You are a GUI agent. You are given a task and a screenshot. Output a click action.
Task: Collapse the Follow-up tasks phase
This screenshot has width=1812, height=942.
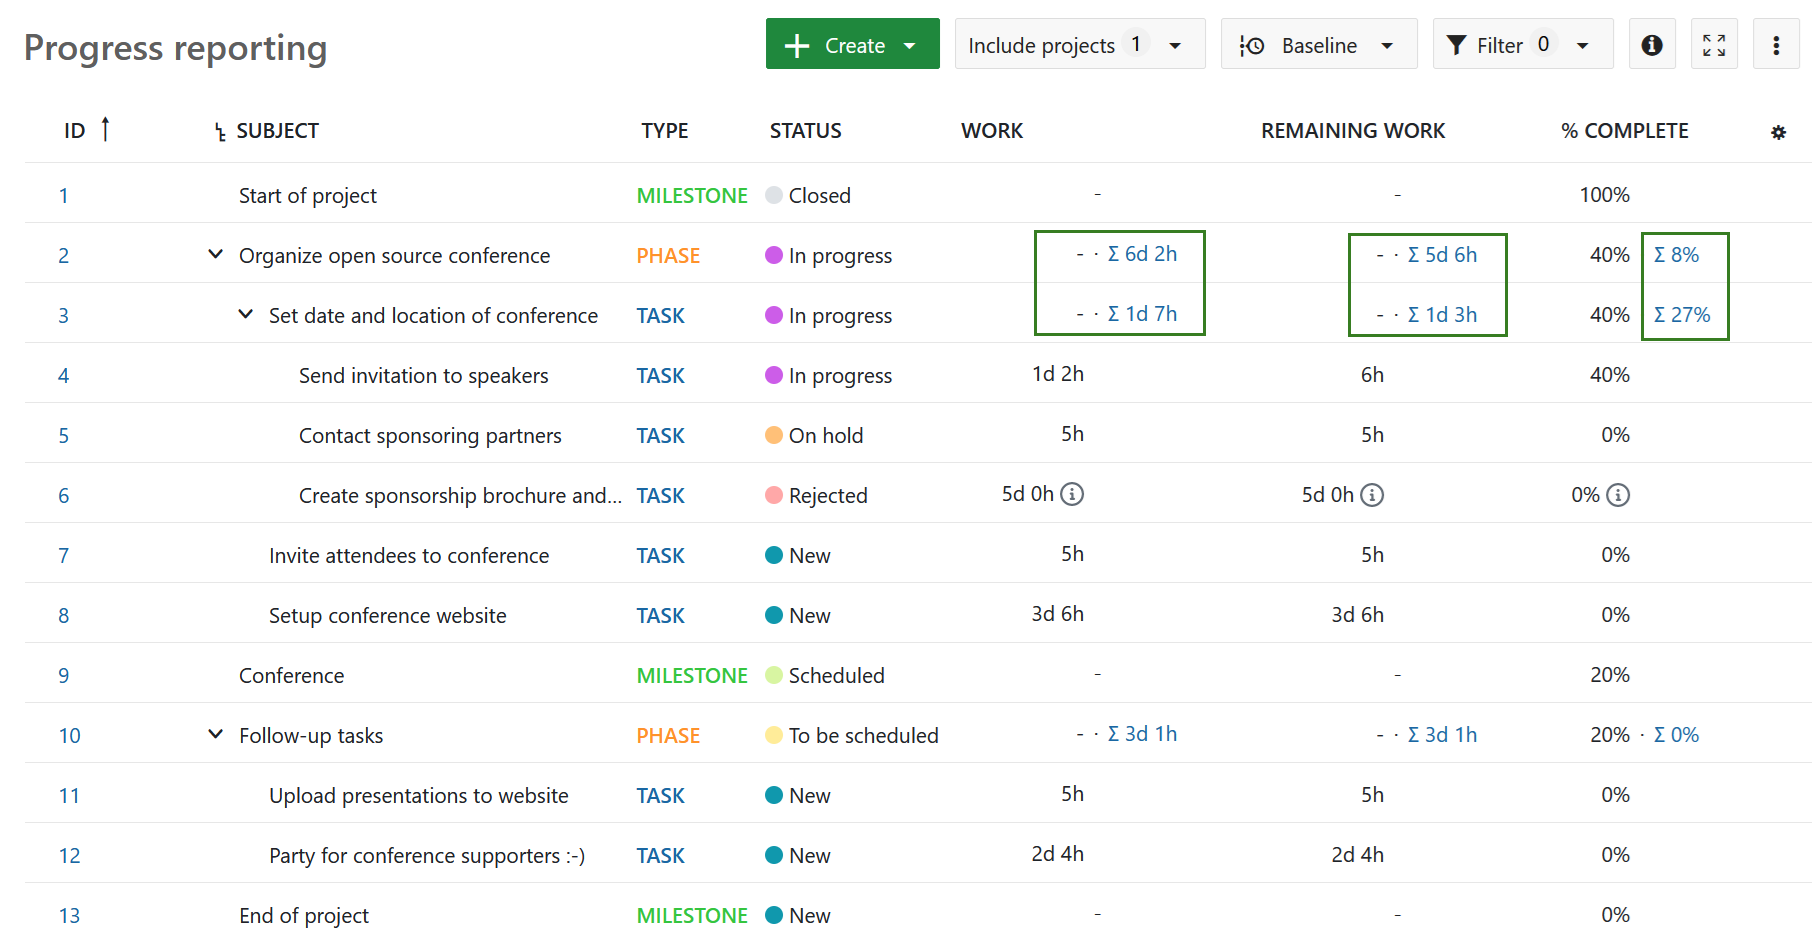point(216,734)
